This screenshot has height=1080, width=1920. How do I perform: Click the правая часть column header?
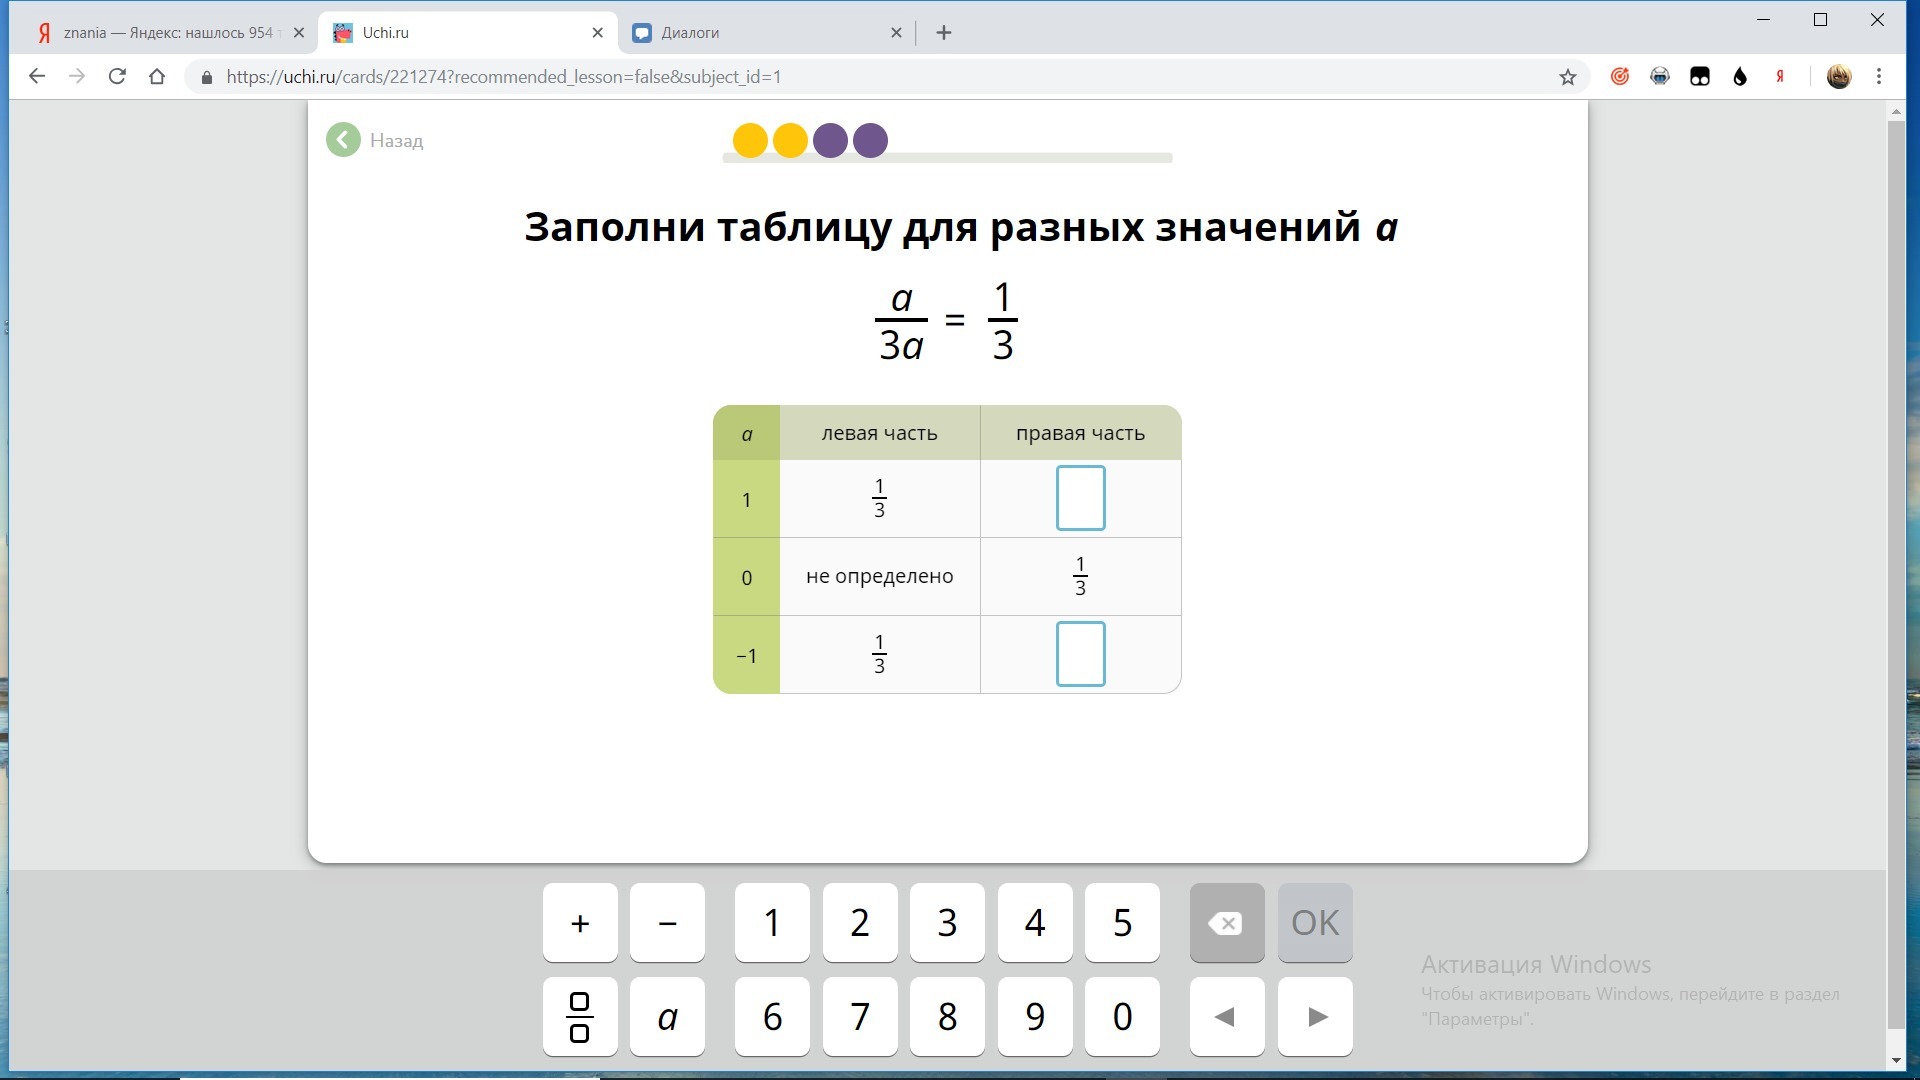pos(1080,433)
